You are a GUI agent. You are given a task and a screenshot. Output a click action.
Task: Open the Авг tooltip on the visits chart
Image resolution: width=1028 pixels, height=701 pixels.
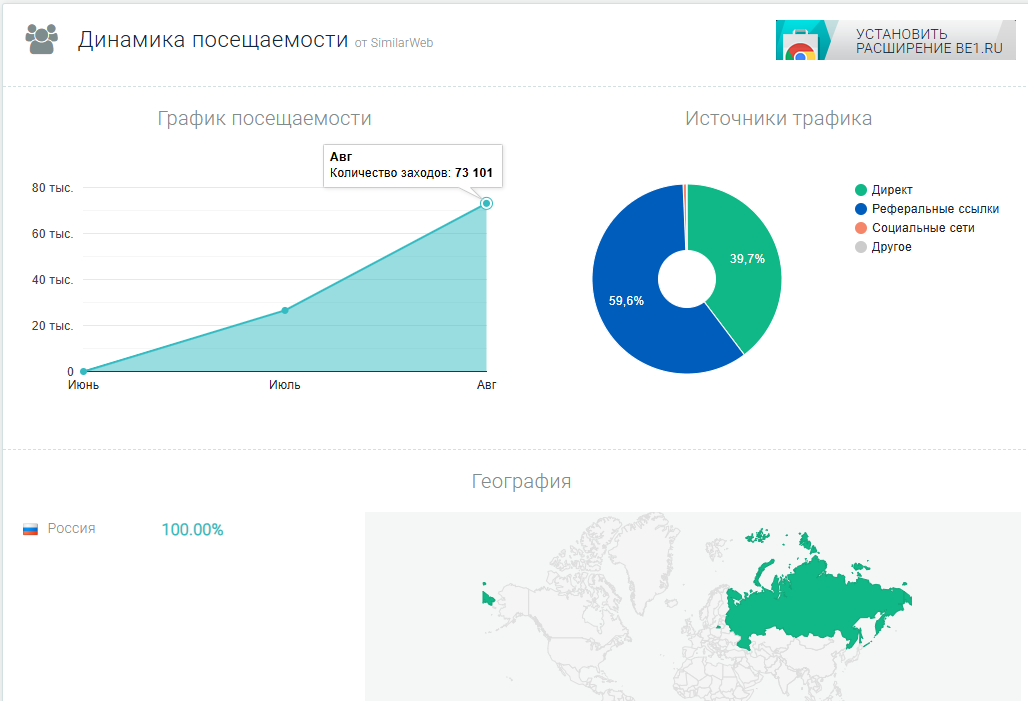[x=413, y=165]
